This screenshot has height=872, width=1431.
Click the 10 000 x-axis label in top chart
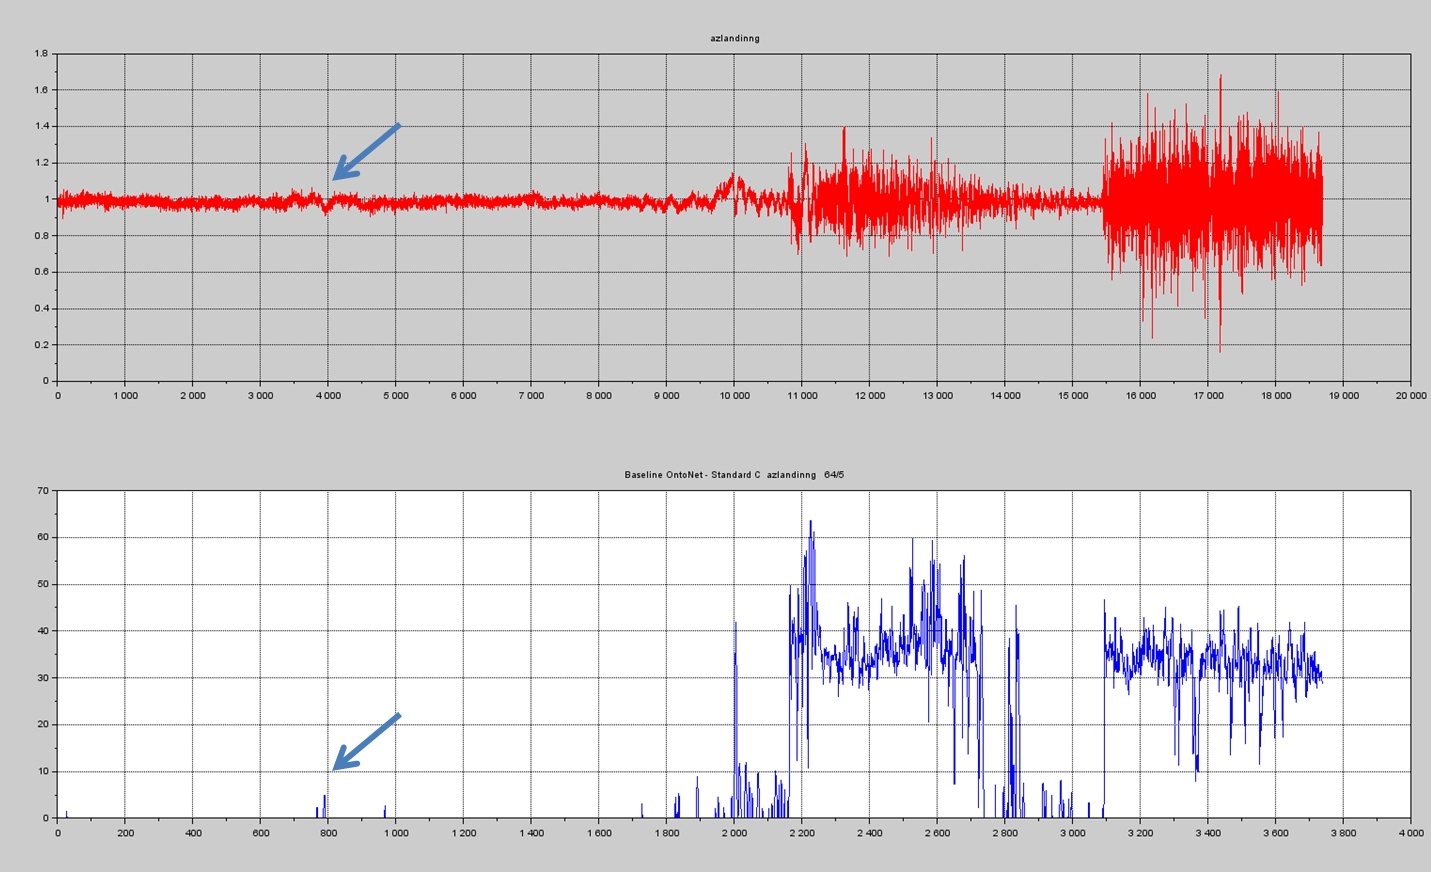(734, 396)
